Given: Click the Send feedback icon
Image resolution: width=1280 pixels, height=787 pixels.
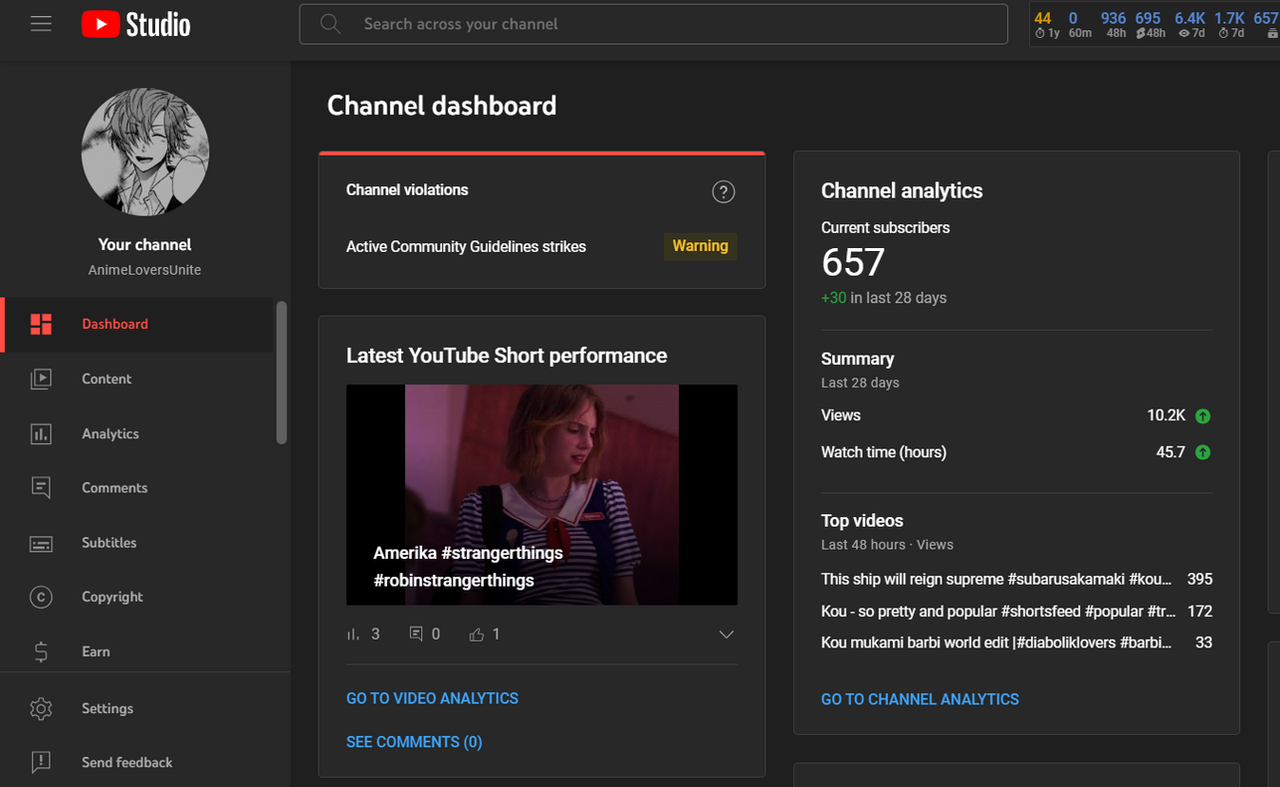Looking at the screenshot, I should click(41, 762).
